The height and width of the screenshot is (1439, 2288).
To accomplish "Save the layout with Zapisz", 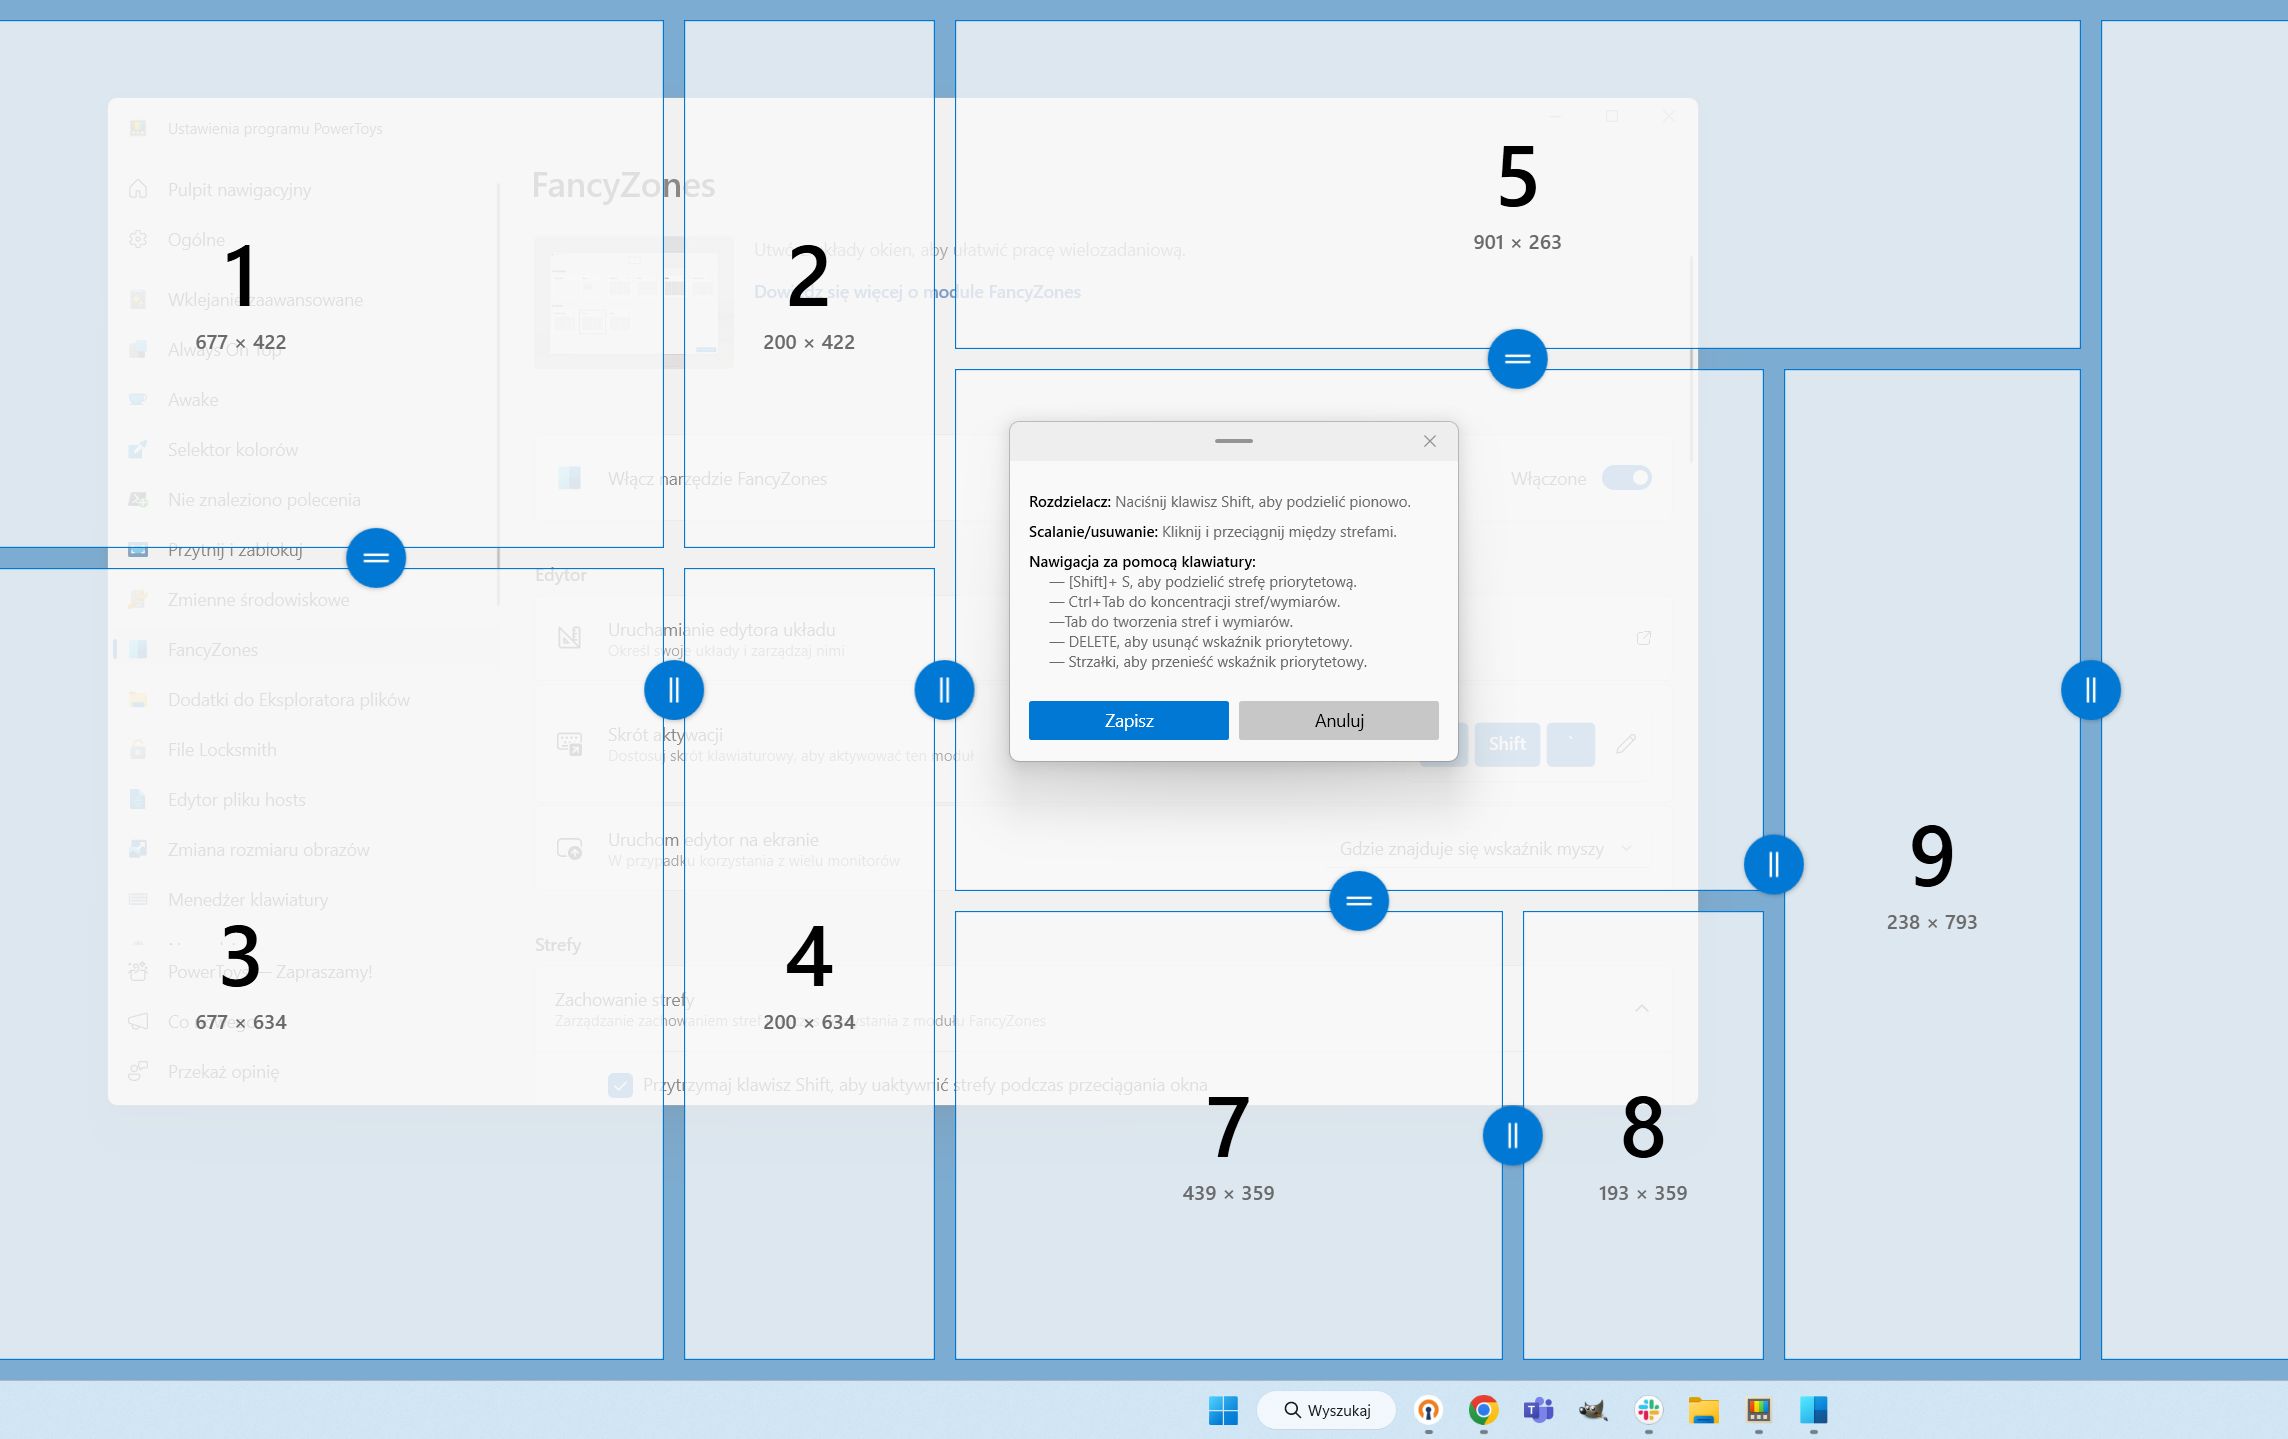I will pyautogui.click(x=1128, y=720).
